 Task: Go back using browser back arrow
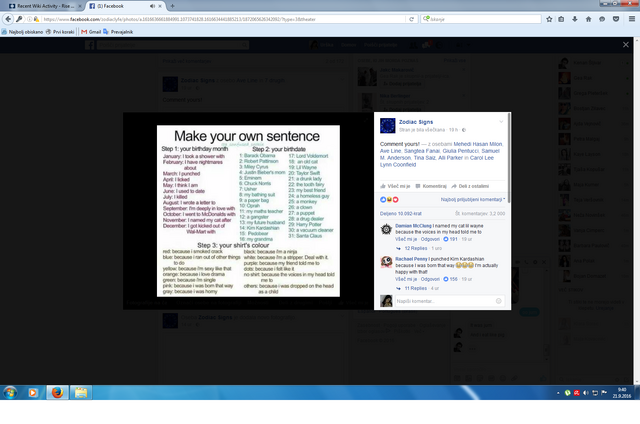click(8, 19)
